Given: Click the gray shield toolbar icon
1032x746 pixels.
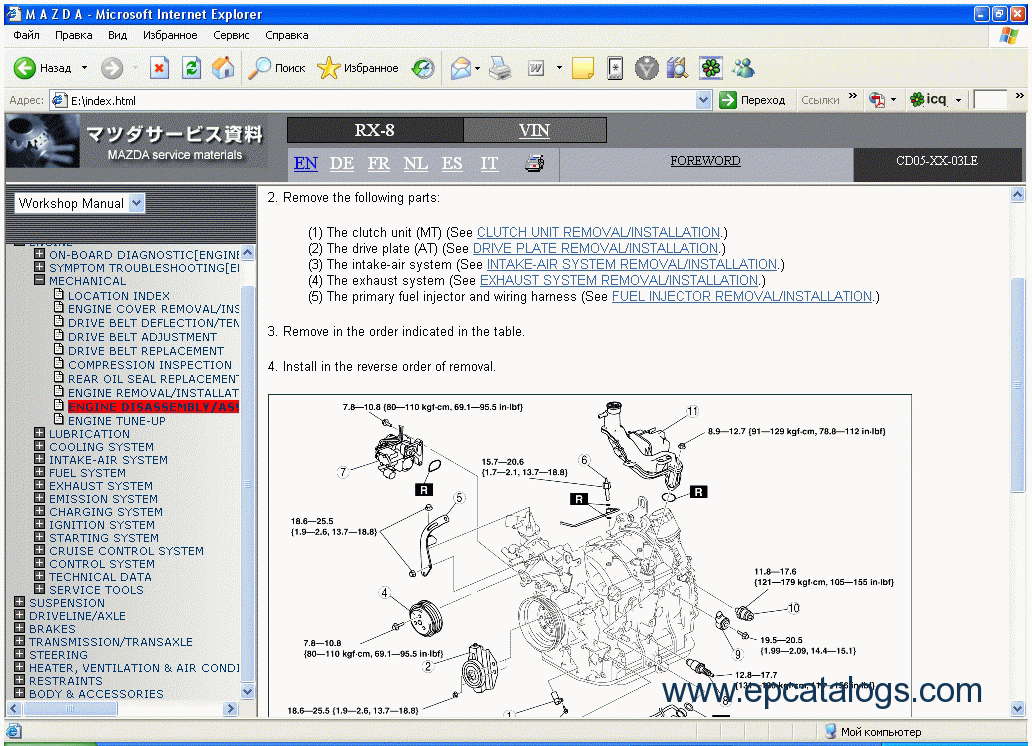Looking at the screenshot, I should 646,68.
